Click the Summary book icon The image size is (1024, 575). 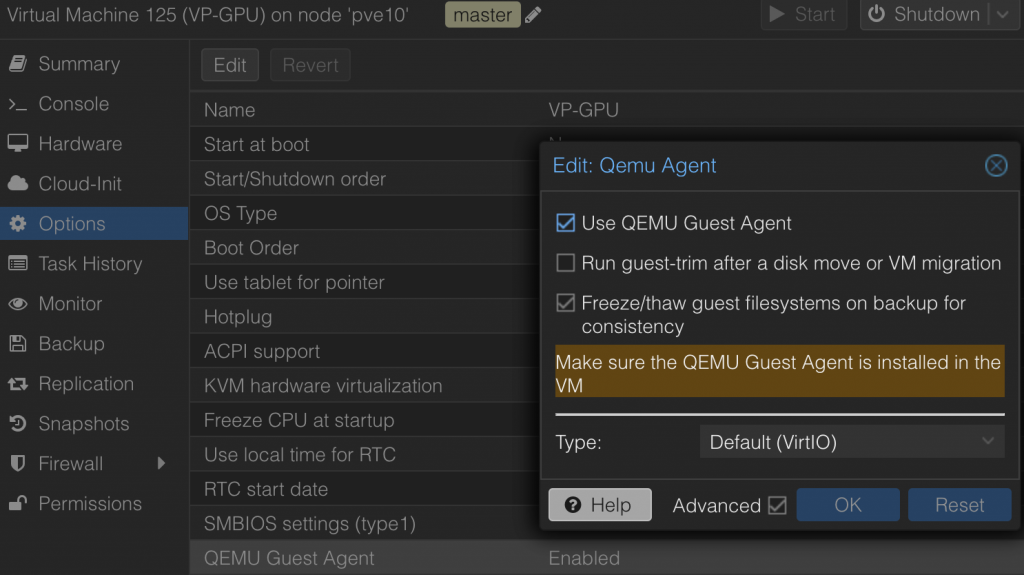click(18, 63)
